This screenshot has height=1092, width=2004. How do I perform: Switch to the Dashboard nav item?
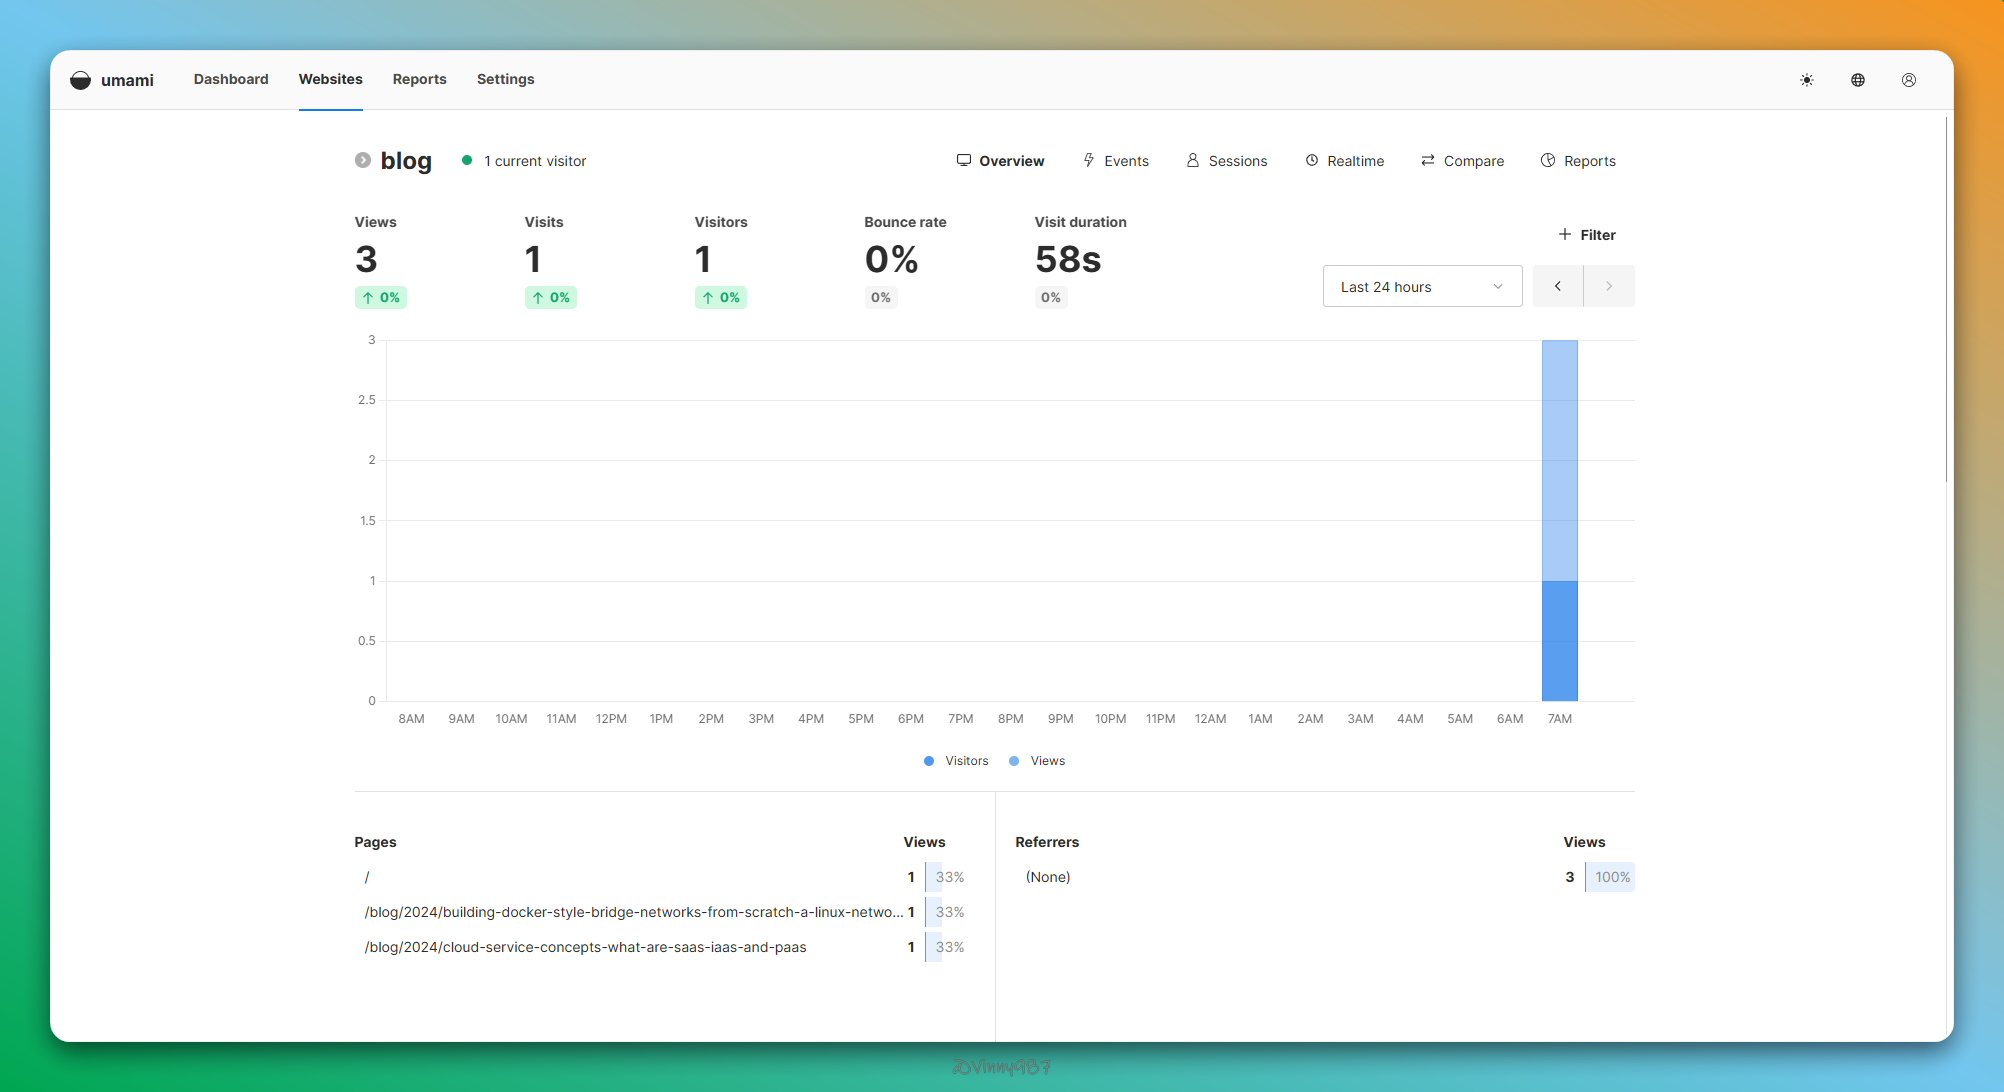point(231,79)
